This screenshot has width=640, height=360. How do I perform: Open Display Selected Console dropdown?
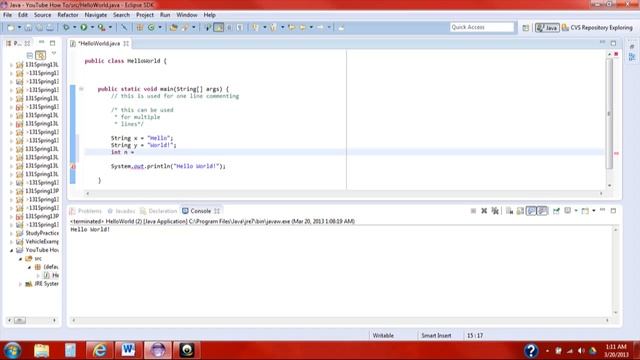point(576,211)
